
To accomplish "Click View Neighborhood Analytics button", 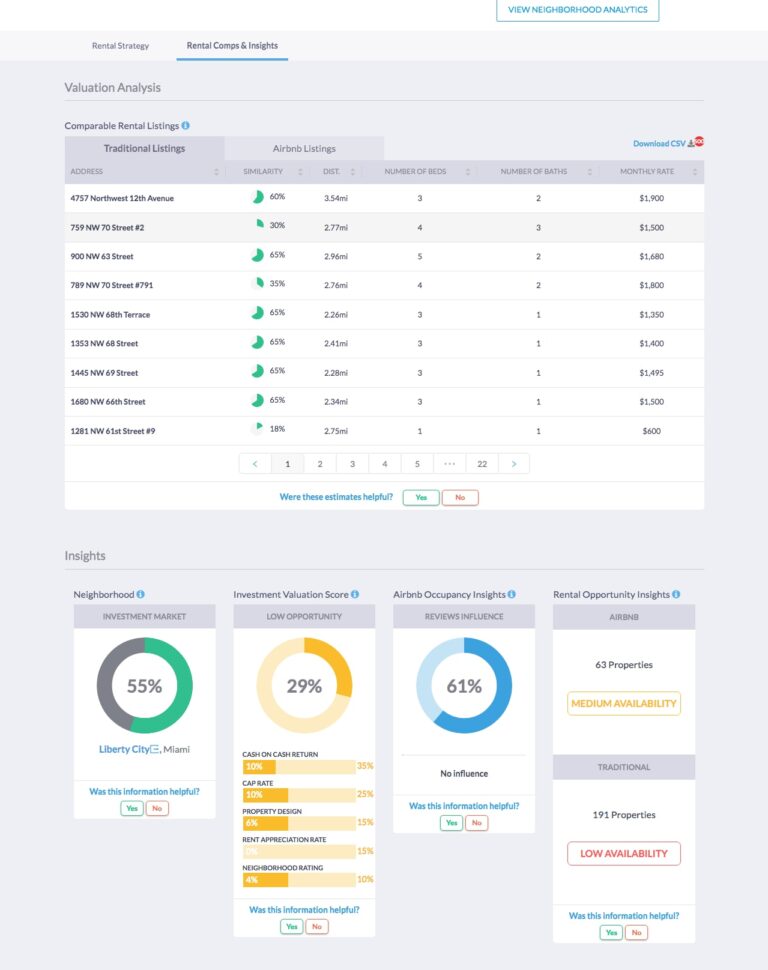I will (x=577, y=10).
